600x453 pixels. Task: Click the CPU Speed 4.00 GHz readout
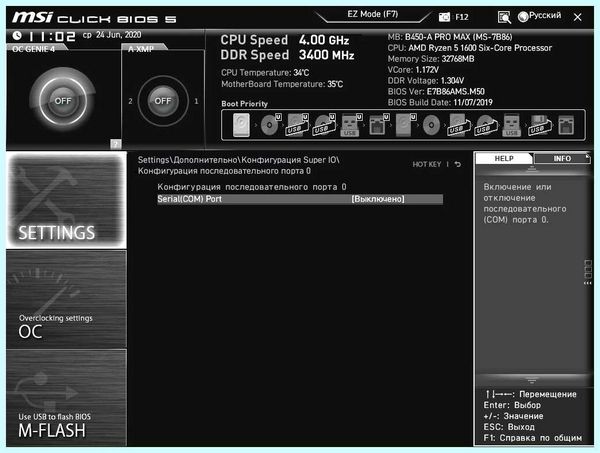point(285,40)
